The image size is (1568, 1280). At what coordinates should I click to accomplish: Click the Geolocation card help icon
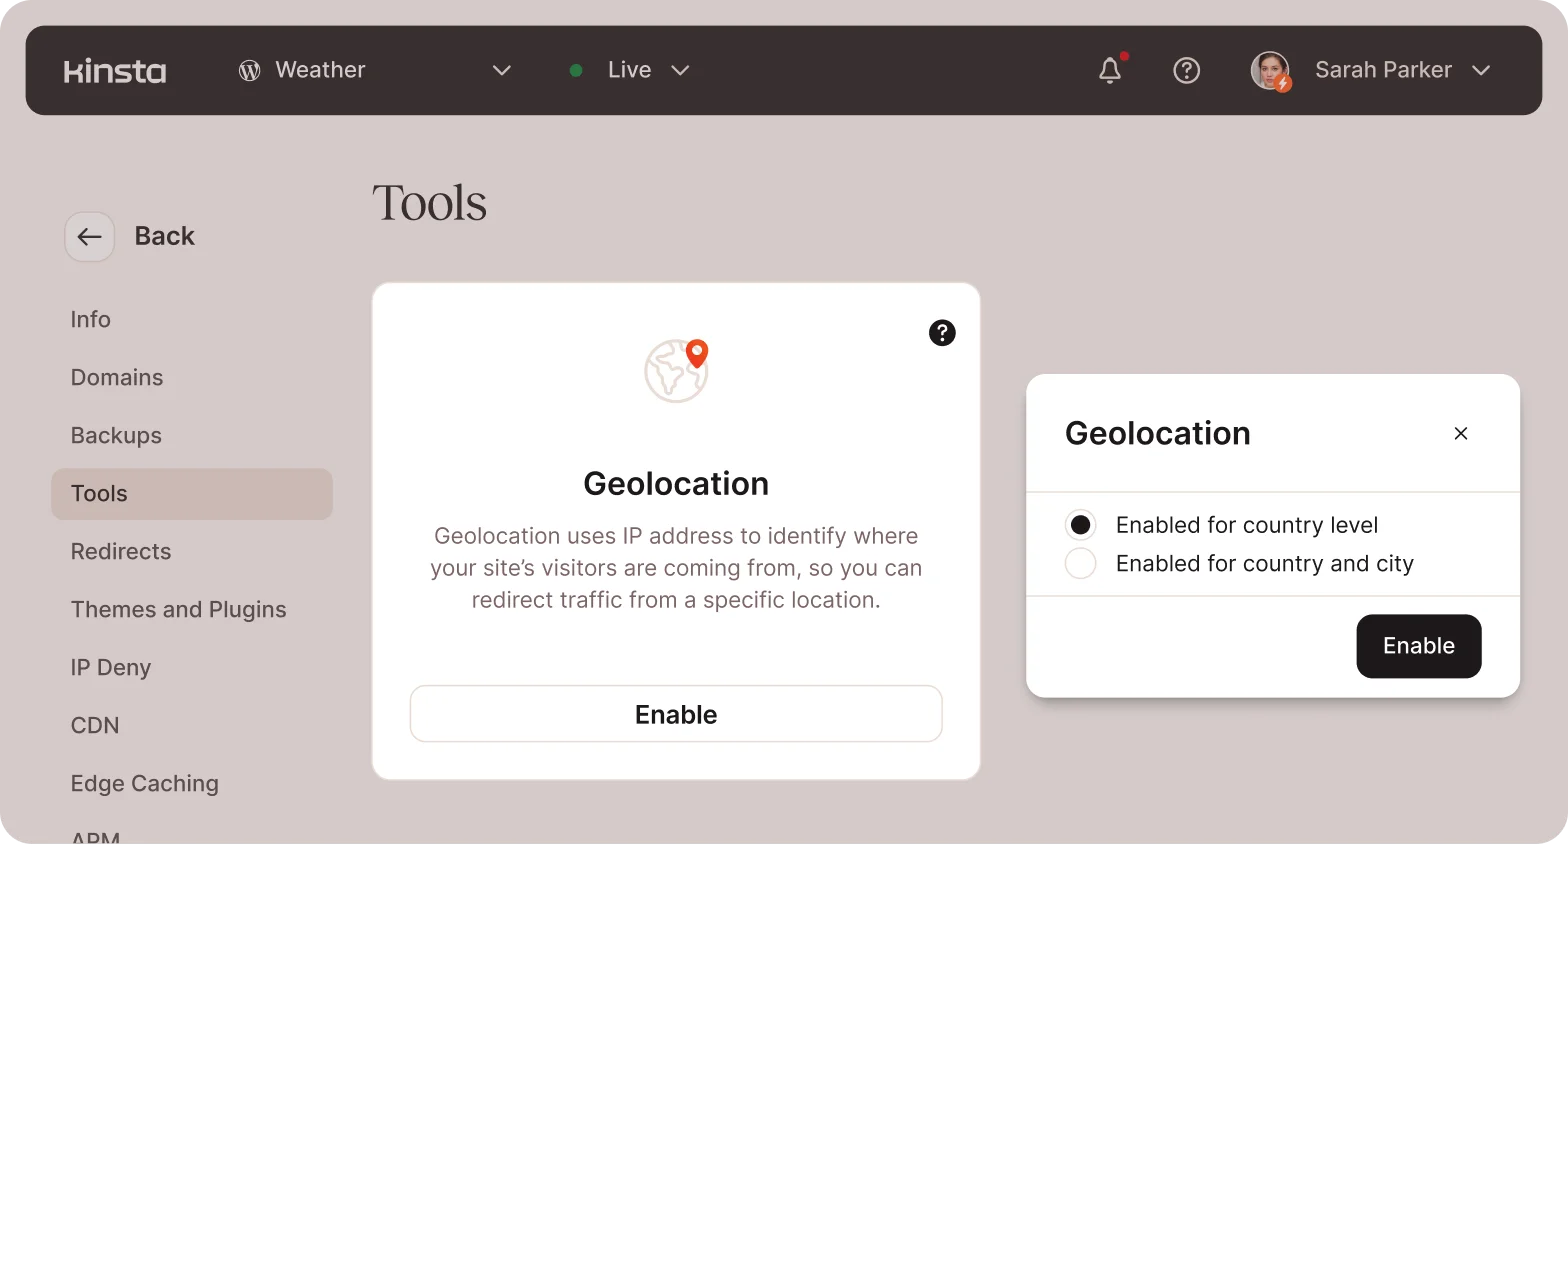(942, 333)
